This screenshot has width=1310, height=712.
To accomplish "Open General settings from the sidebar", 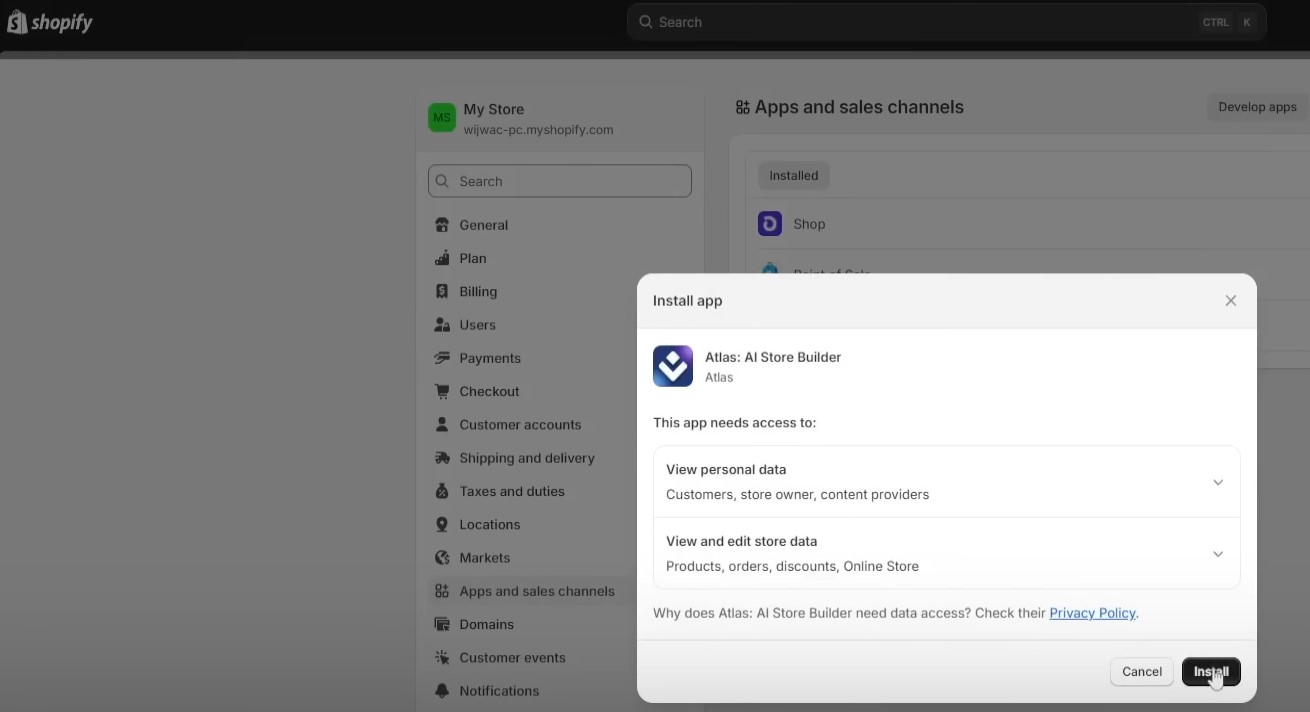I will pos(482,224).
